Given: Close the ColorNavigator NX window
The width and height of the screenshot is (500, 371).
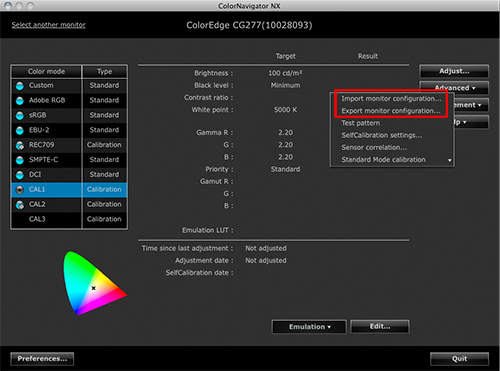Looking at the screenshot, I should click(8, 6).
